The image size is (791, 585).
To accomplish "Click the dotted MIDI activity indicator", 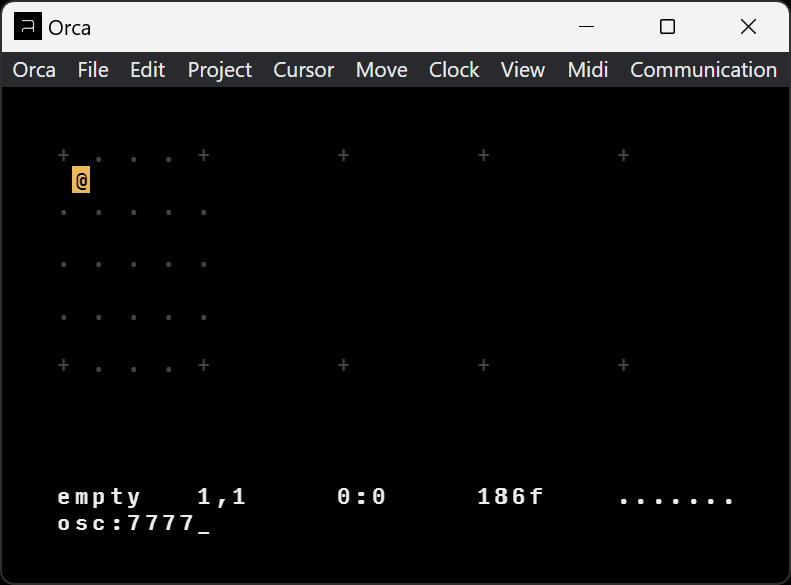I will click(x=676, y=501).
